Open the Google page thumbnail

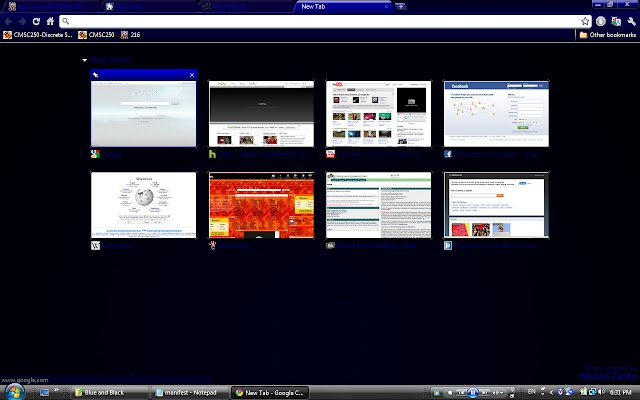point(144,113)
